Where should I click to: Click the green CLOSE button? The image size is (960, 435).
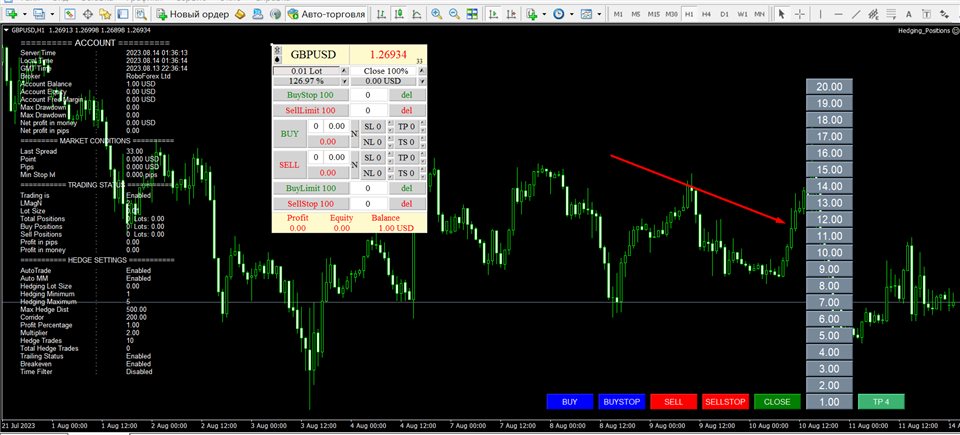[x=777, y=402]
